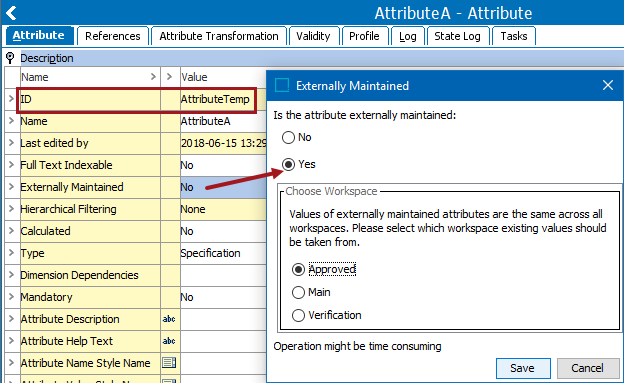
Task: Click the pin icon beside Description
Action: pos(10,58)
